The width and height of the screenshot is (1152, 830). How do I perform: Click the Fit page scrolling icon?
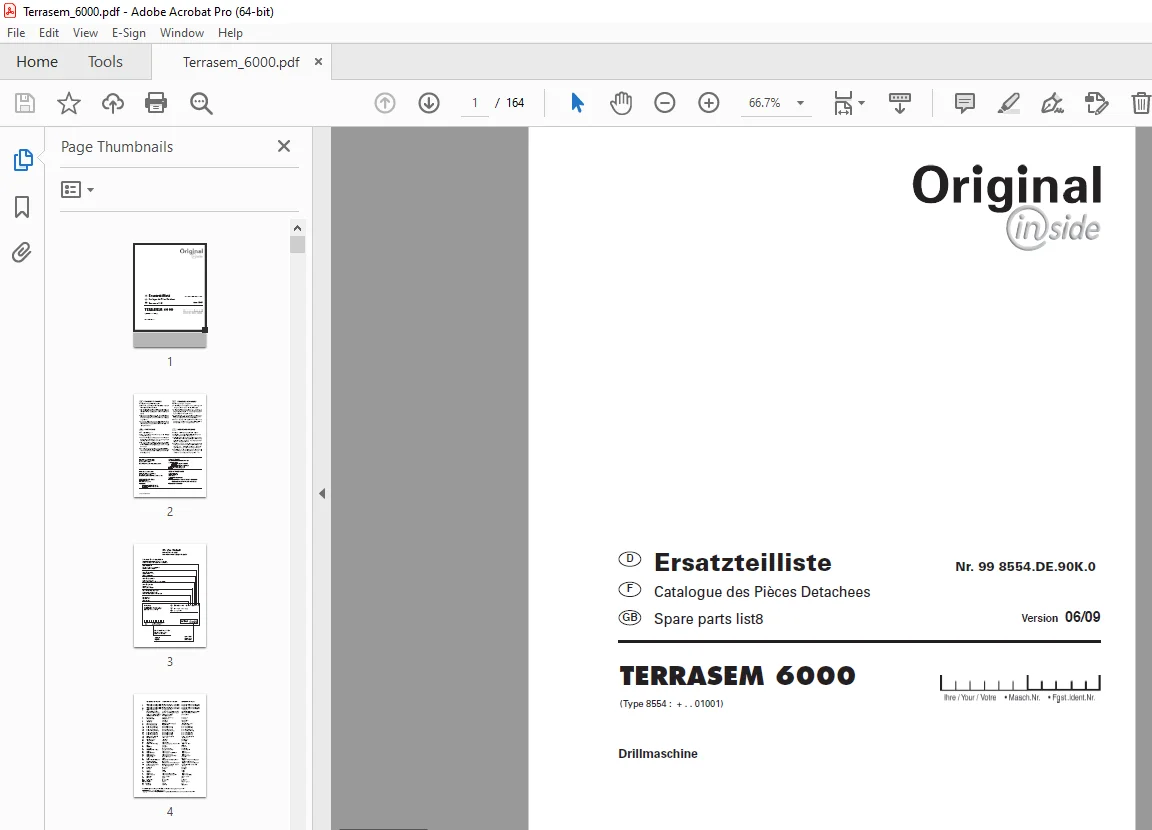click(843, 103)
